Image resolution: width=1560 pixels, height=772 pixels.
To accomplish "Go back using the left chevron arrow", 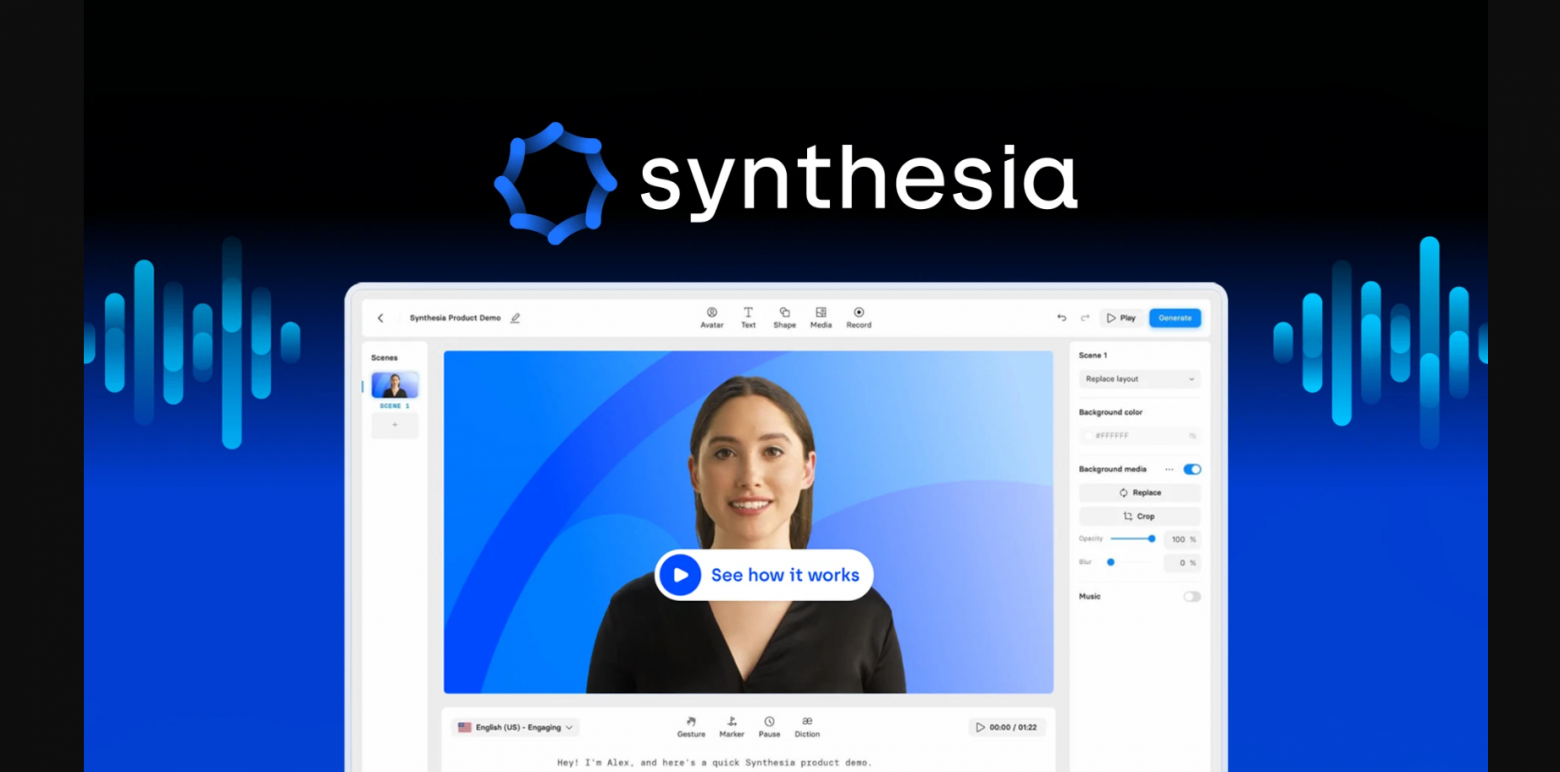I will coord(380,318).
